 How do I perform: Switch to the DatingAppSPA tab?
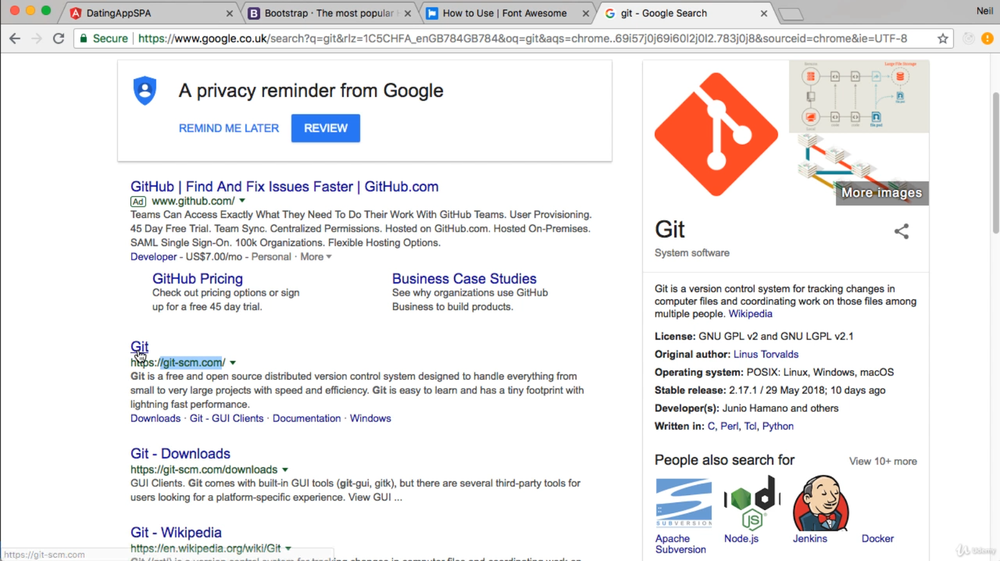coord(150,14)
